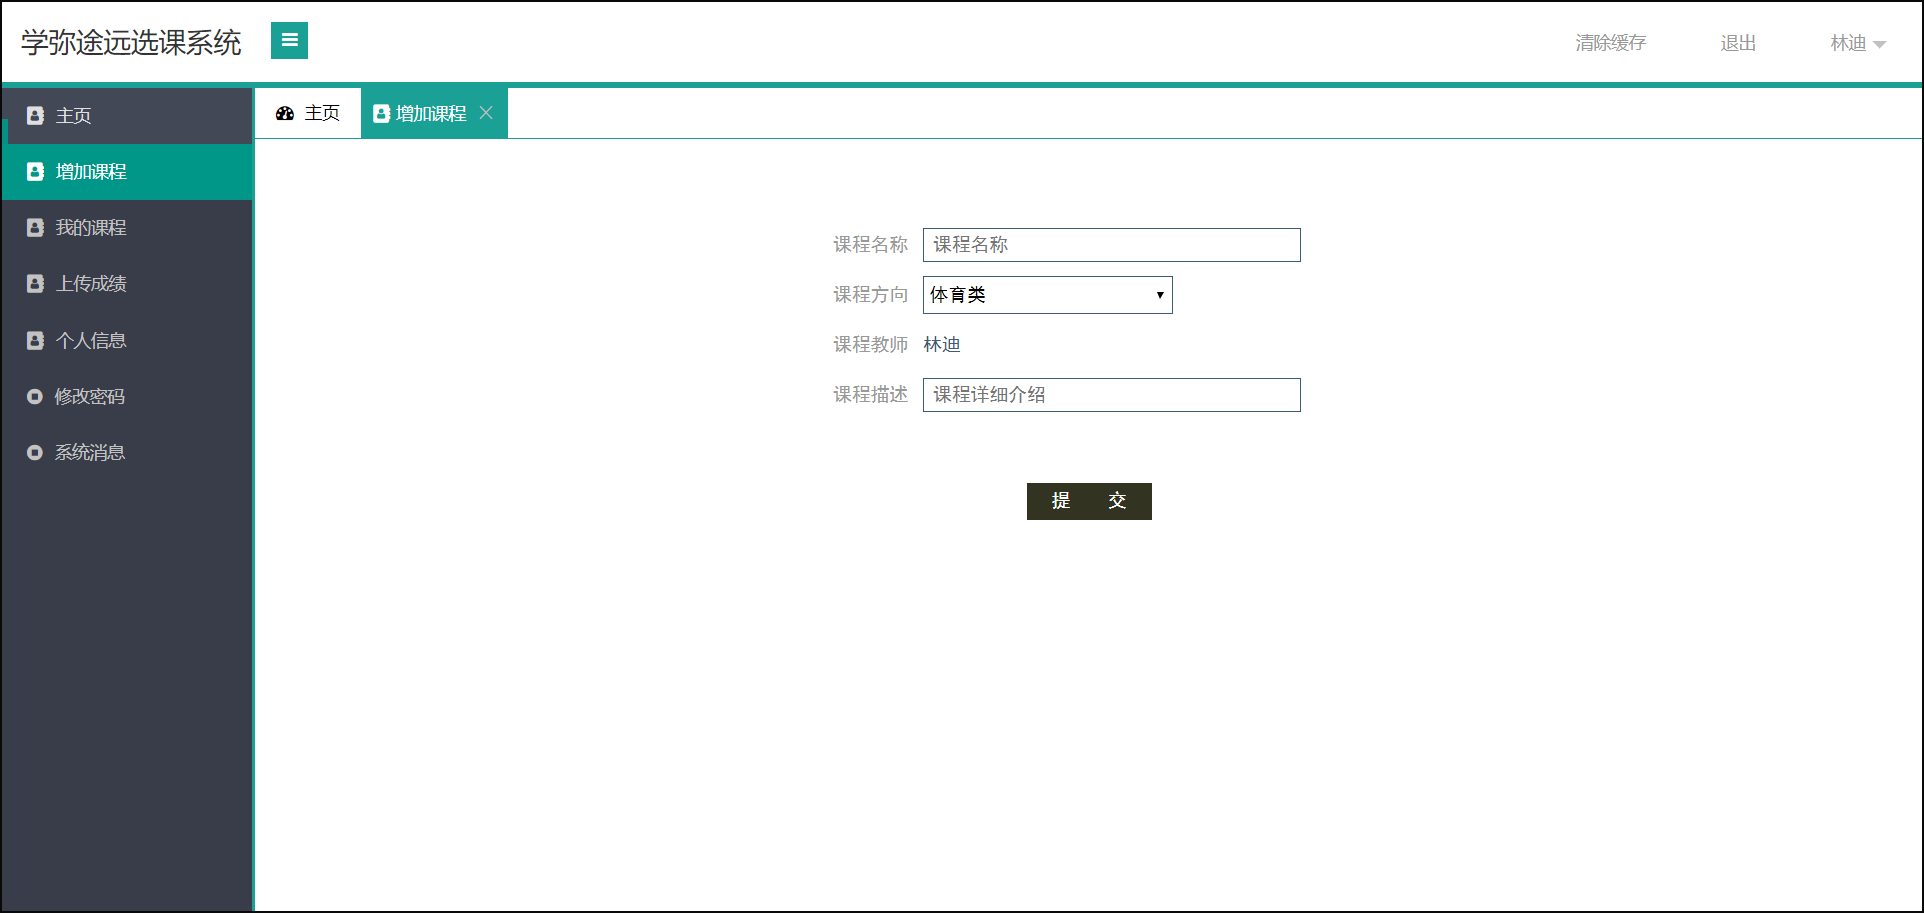
Task: Click the dropdown arrow showing 体育类
Action: coord(1158,294)
